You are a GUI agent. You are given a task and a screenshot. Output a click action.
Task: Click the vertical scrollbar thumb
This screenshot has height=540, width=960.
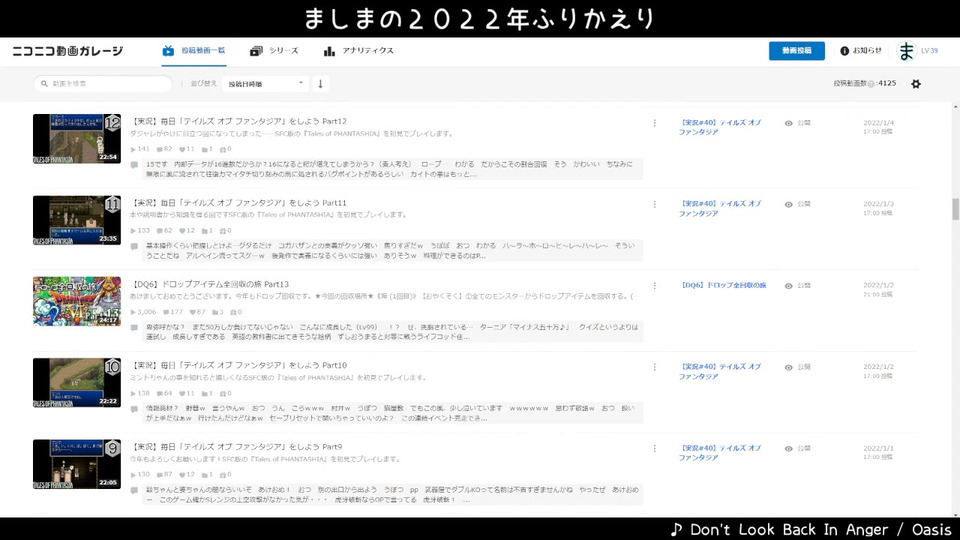coord(955,209)
